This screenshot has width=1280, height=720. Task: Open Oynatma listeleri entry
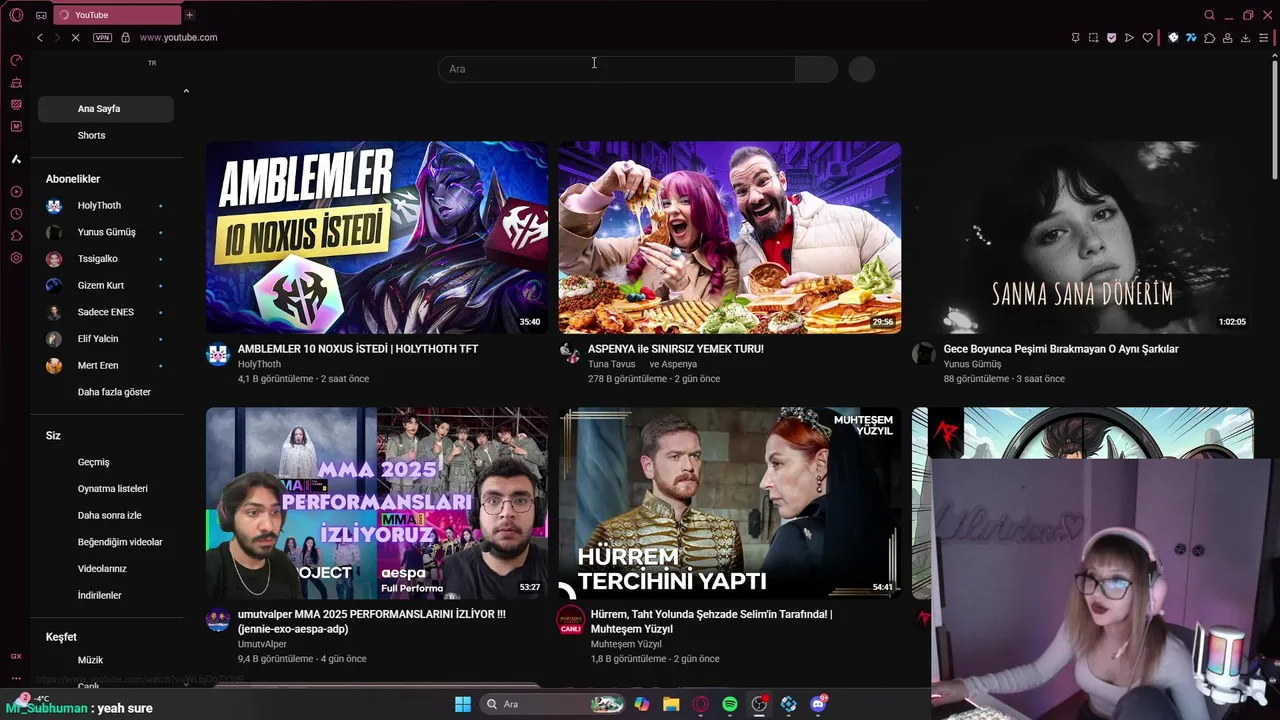(x=106, y=489)
